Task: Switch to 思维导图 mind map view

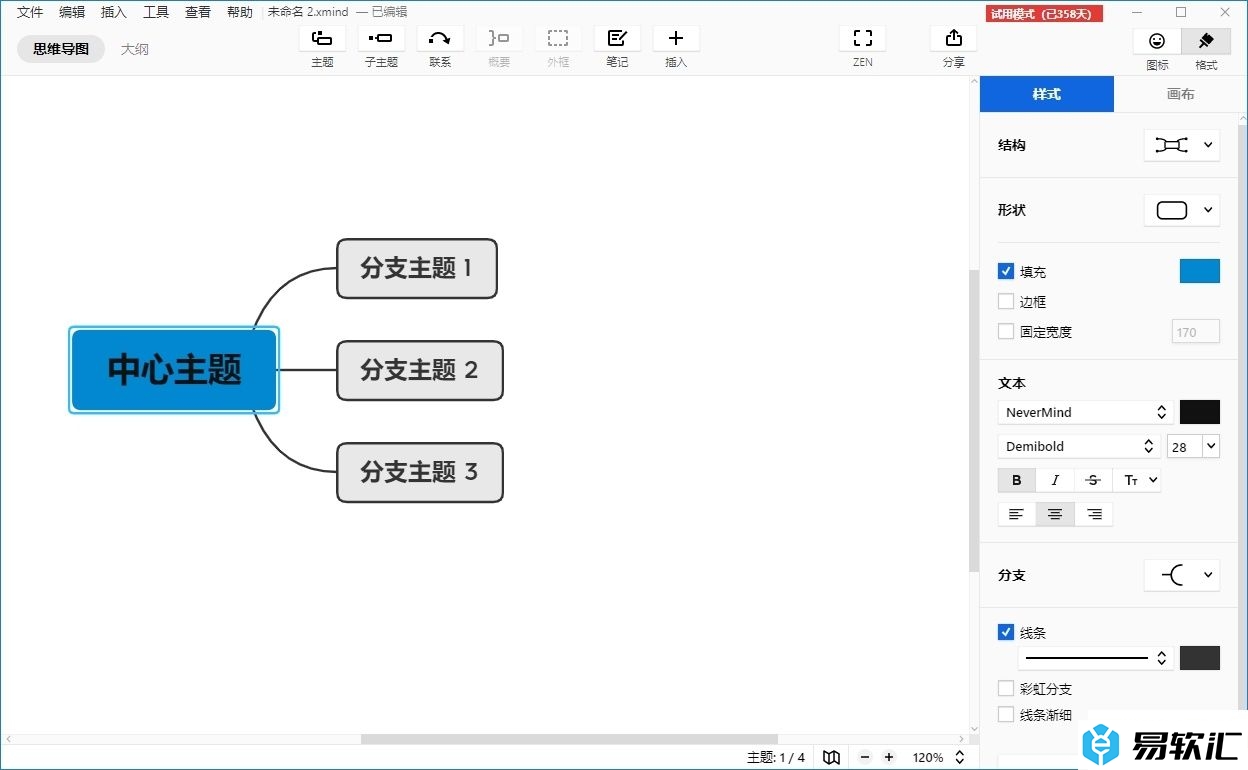Action: 61,48
